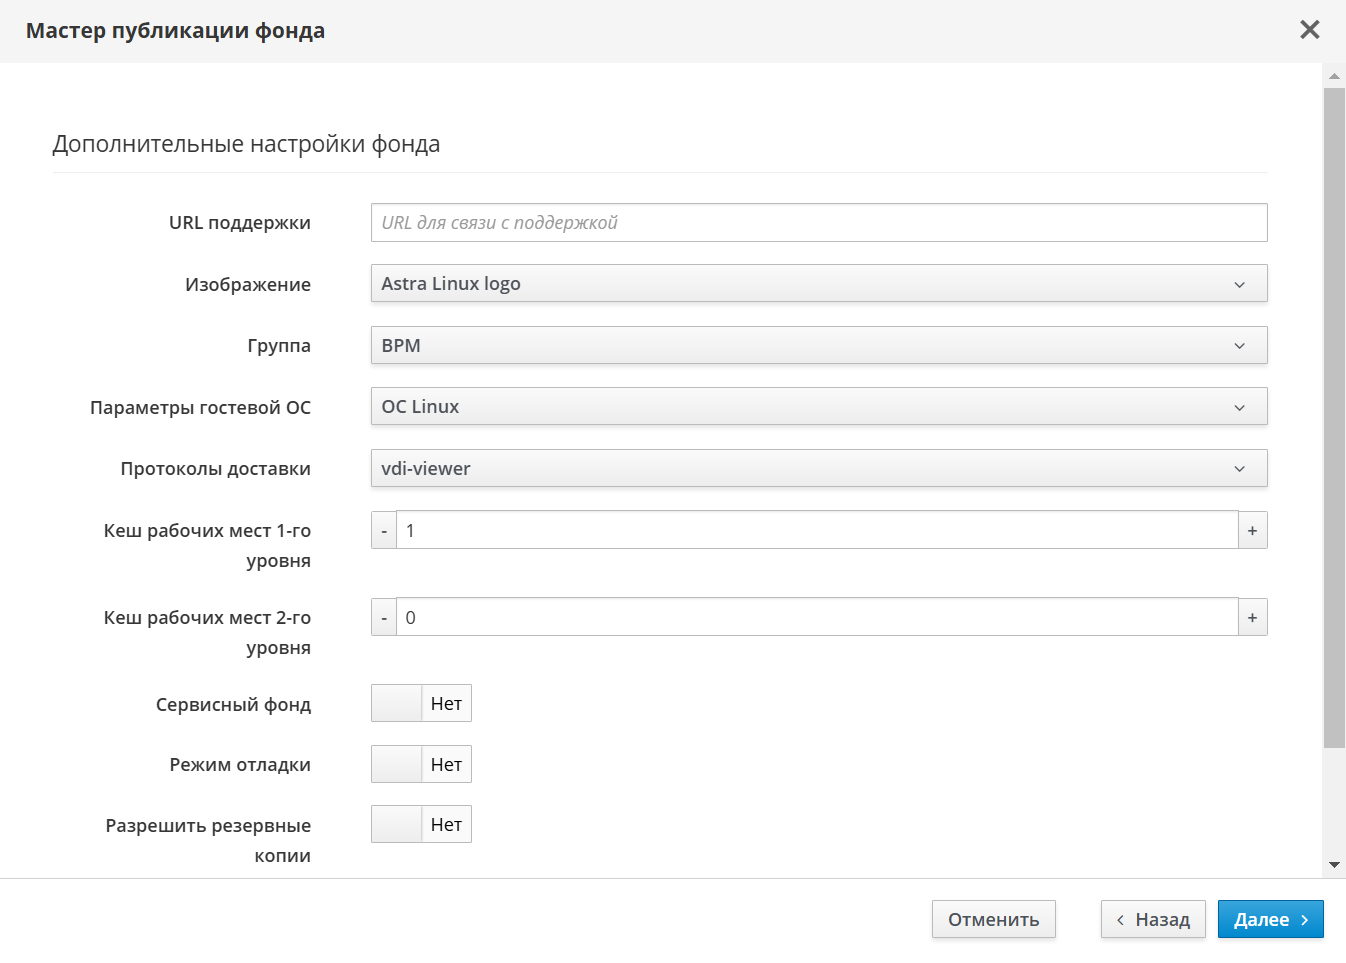Image resolution: width=1346 pixels, height=963 pixels.
Task: Open the Изображение dropdown showing Astra Linux logo
Action: 818,284
